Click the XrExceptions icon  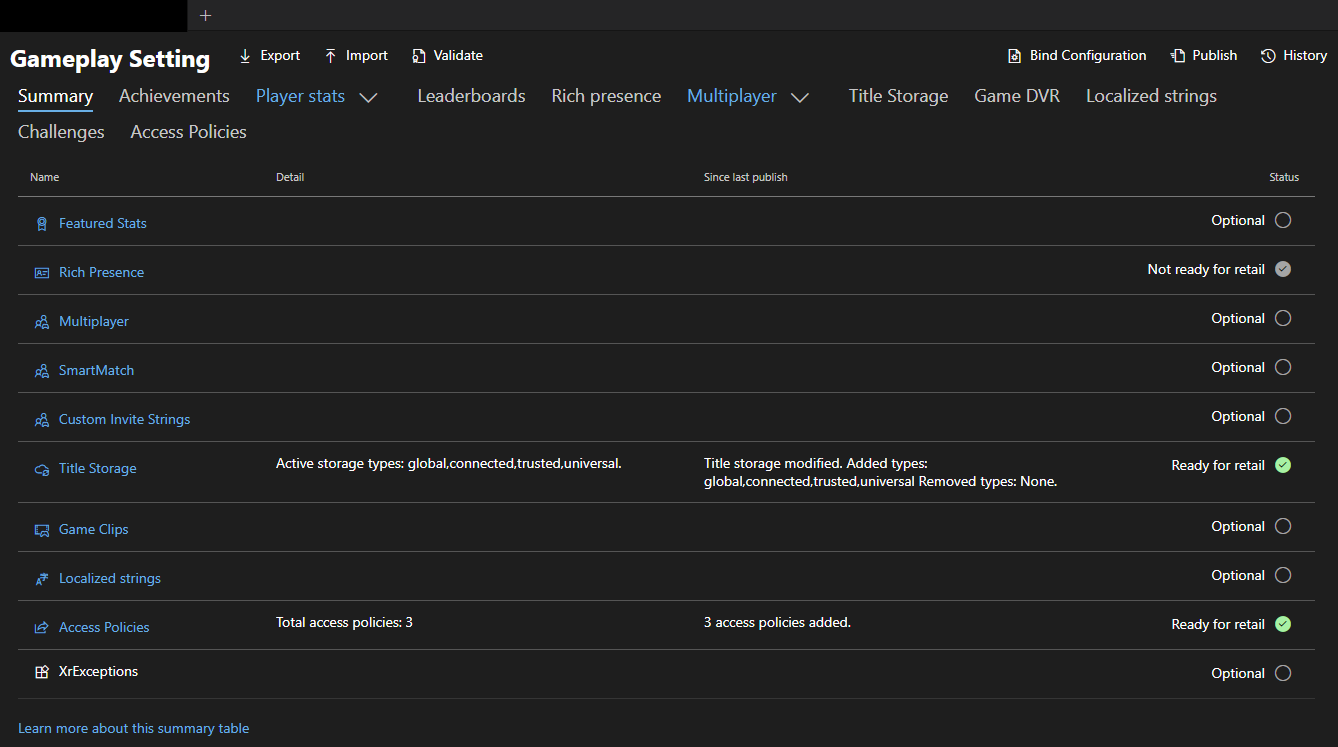(x=40, y=671)
